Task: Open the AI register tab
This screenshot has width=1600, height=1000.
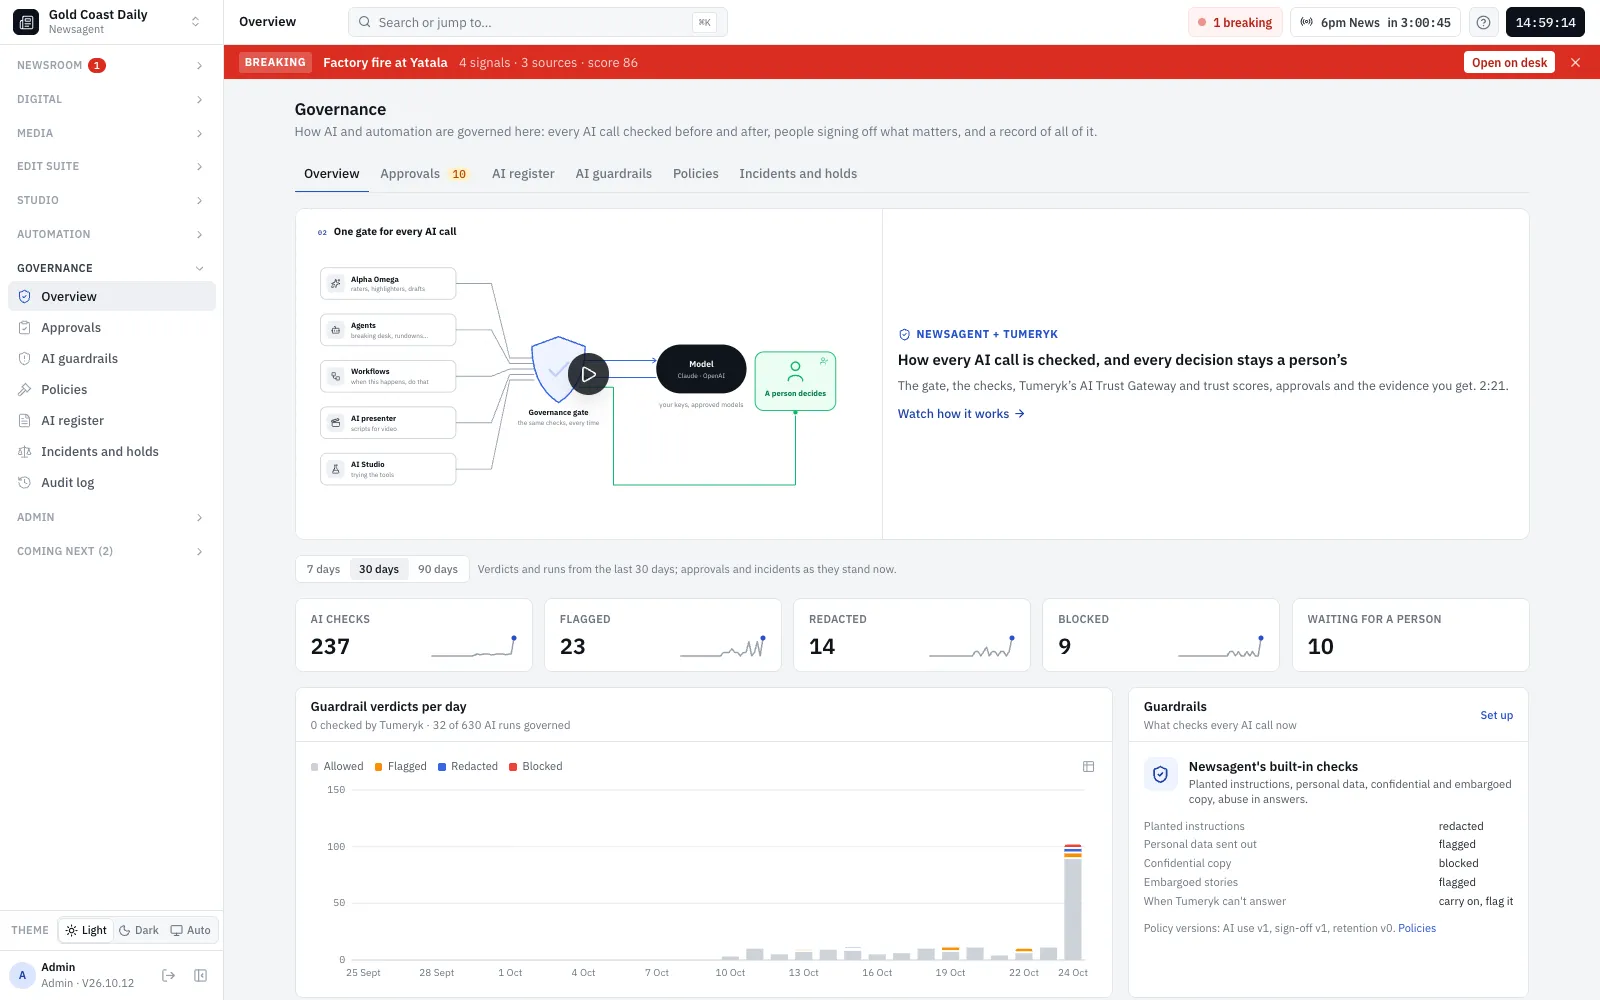Action: (x=523, y=174)
